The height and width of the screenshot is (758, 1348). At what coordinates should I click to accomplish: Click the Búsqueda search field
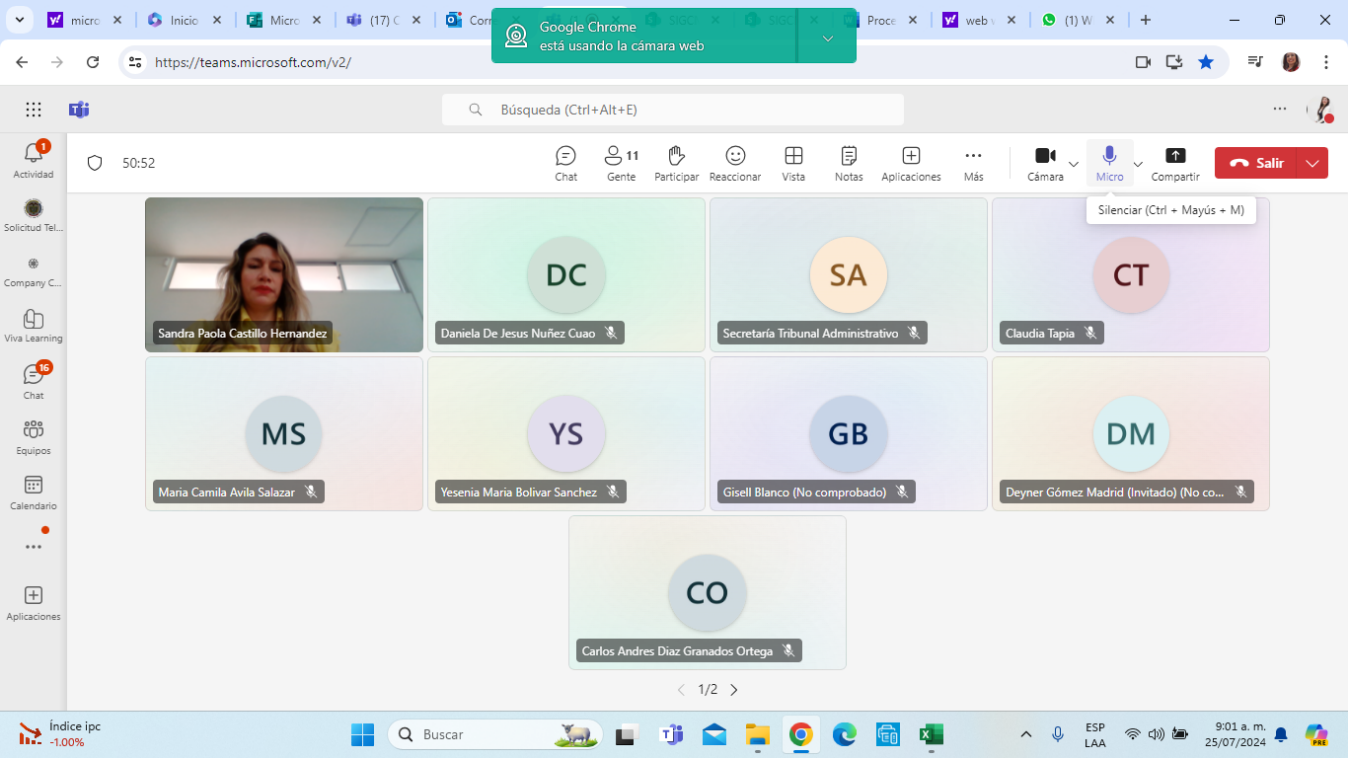673,110
